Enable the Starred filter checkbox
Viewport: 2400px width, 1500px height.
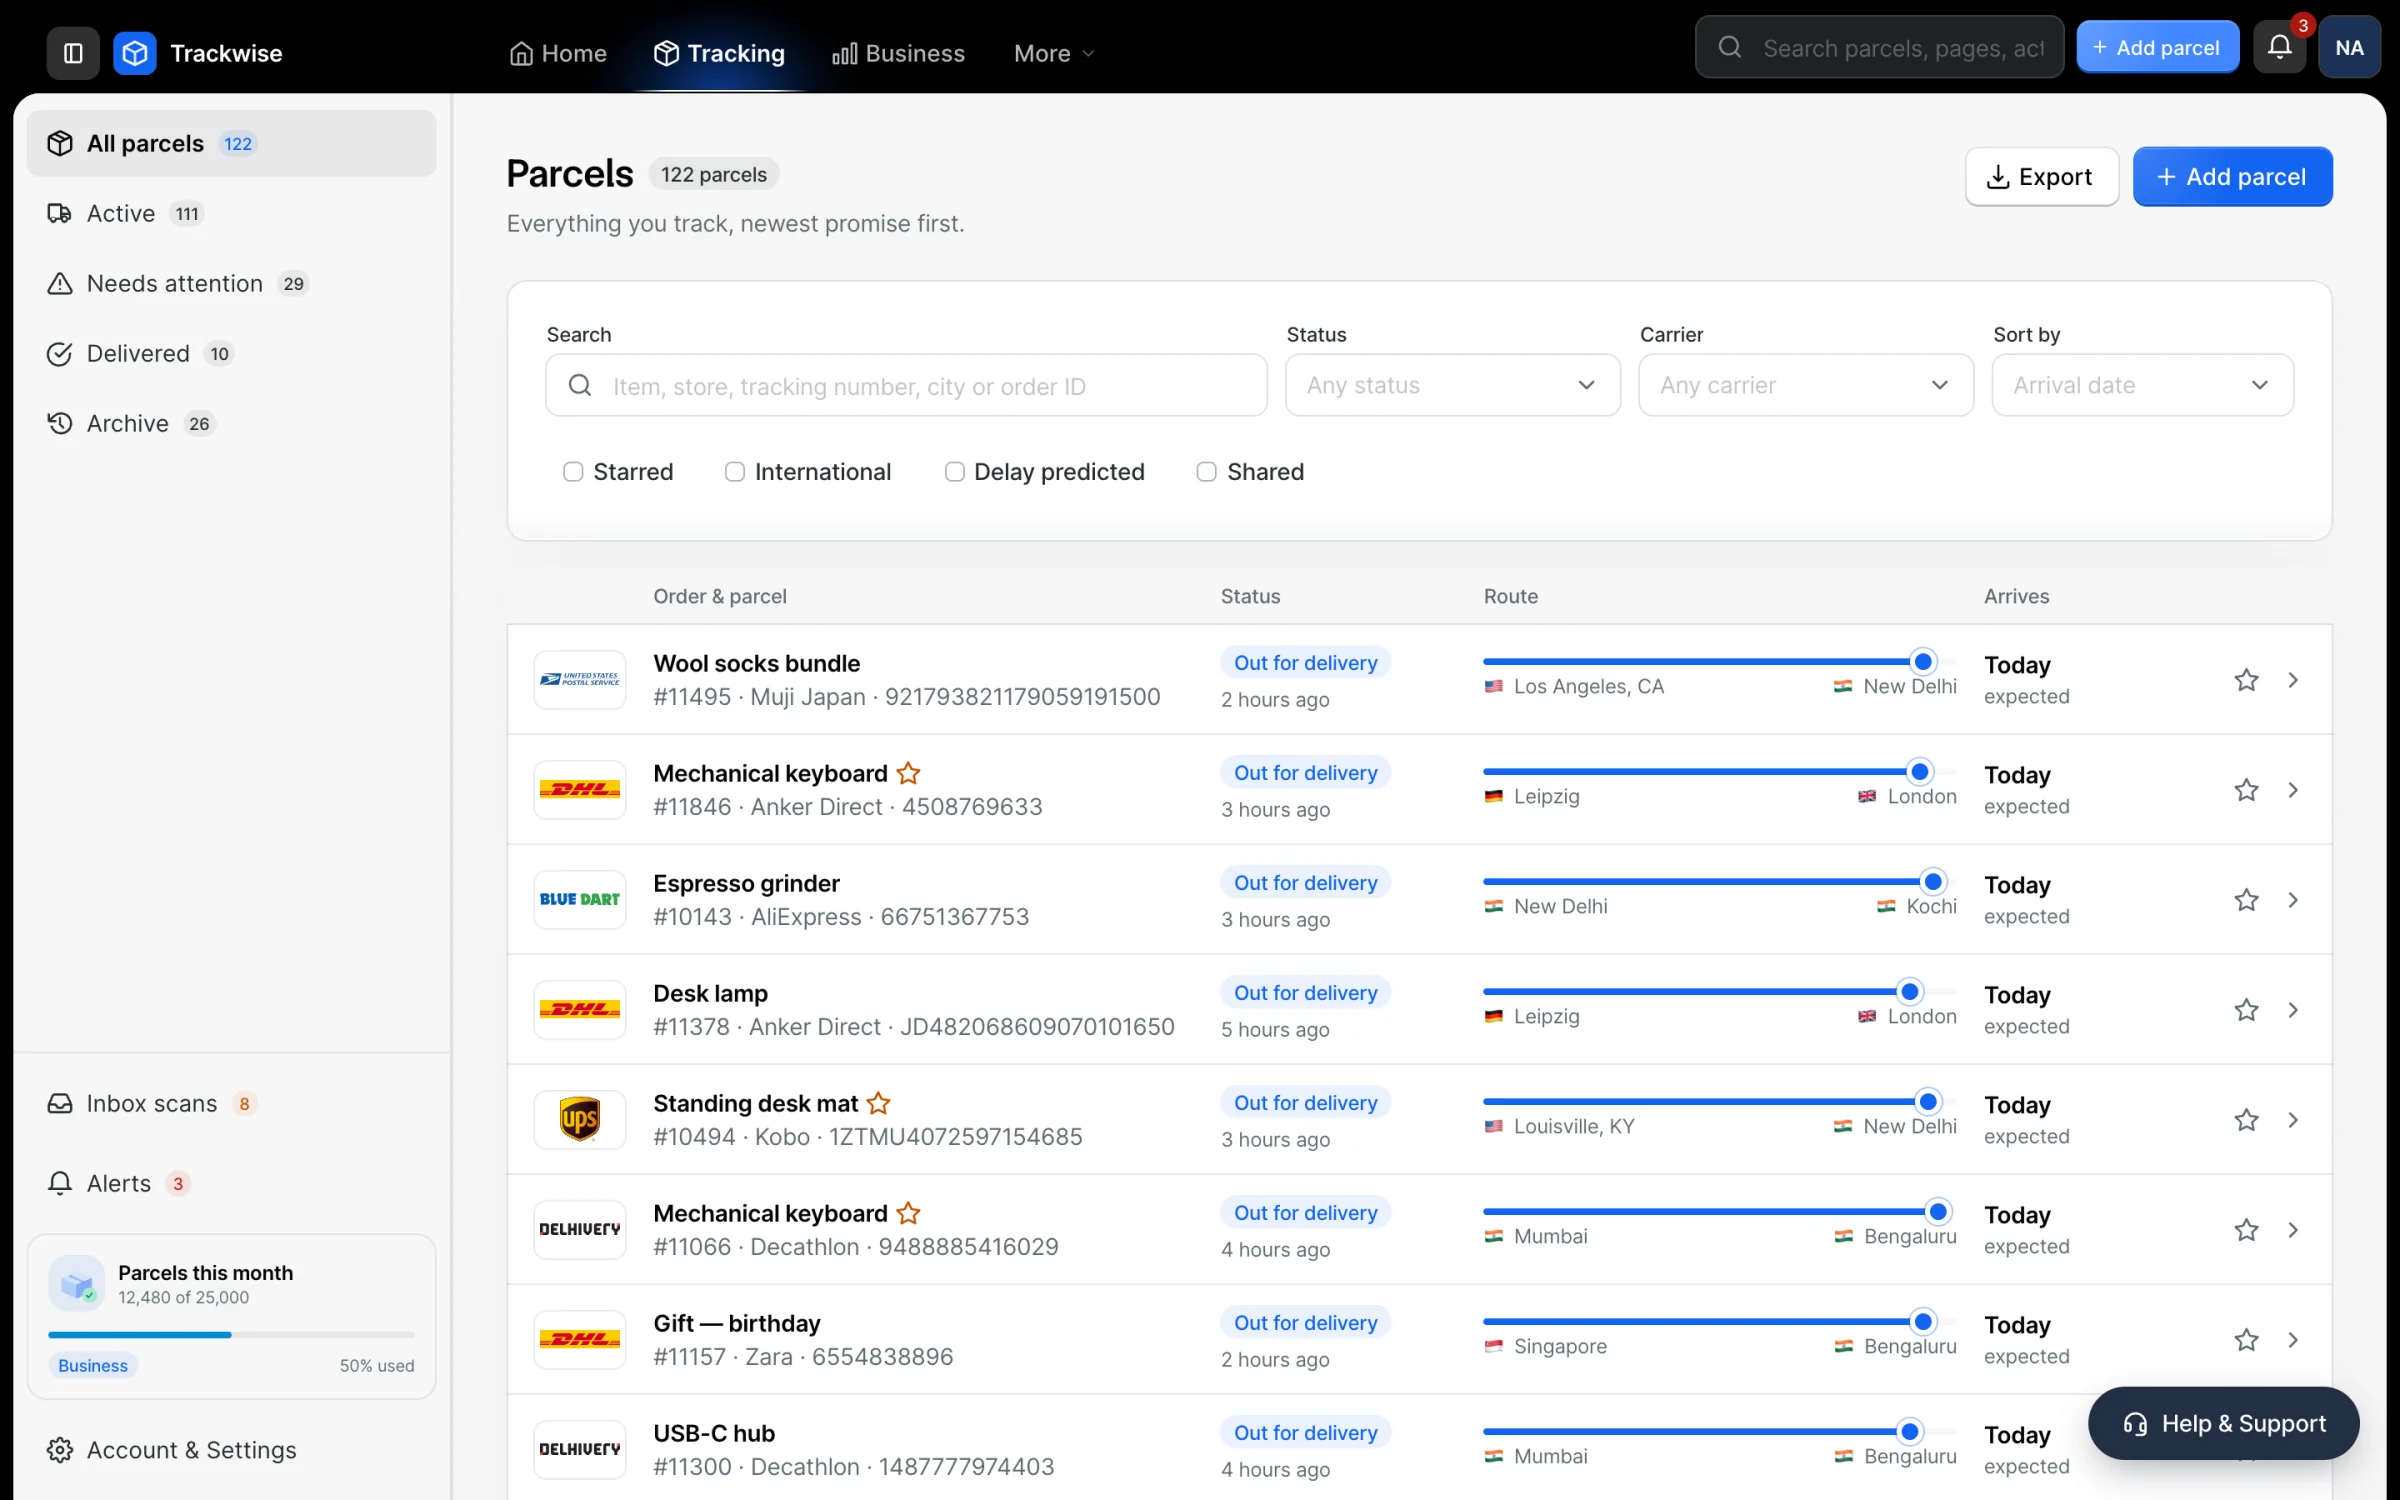[573, 472]
